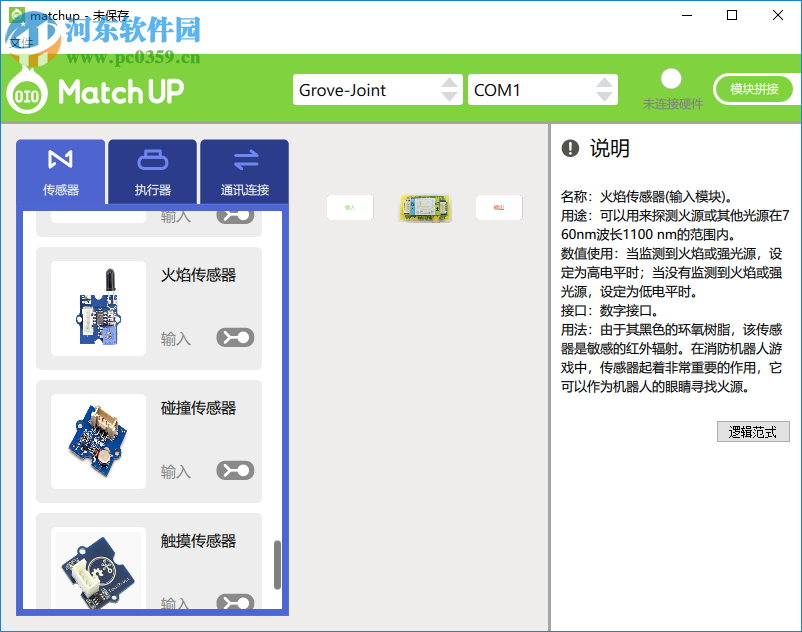This screenshot has width=802, height=632.
Task: Click the 输出 block on the canvas
Action: tap(498, 208)
